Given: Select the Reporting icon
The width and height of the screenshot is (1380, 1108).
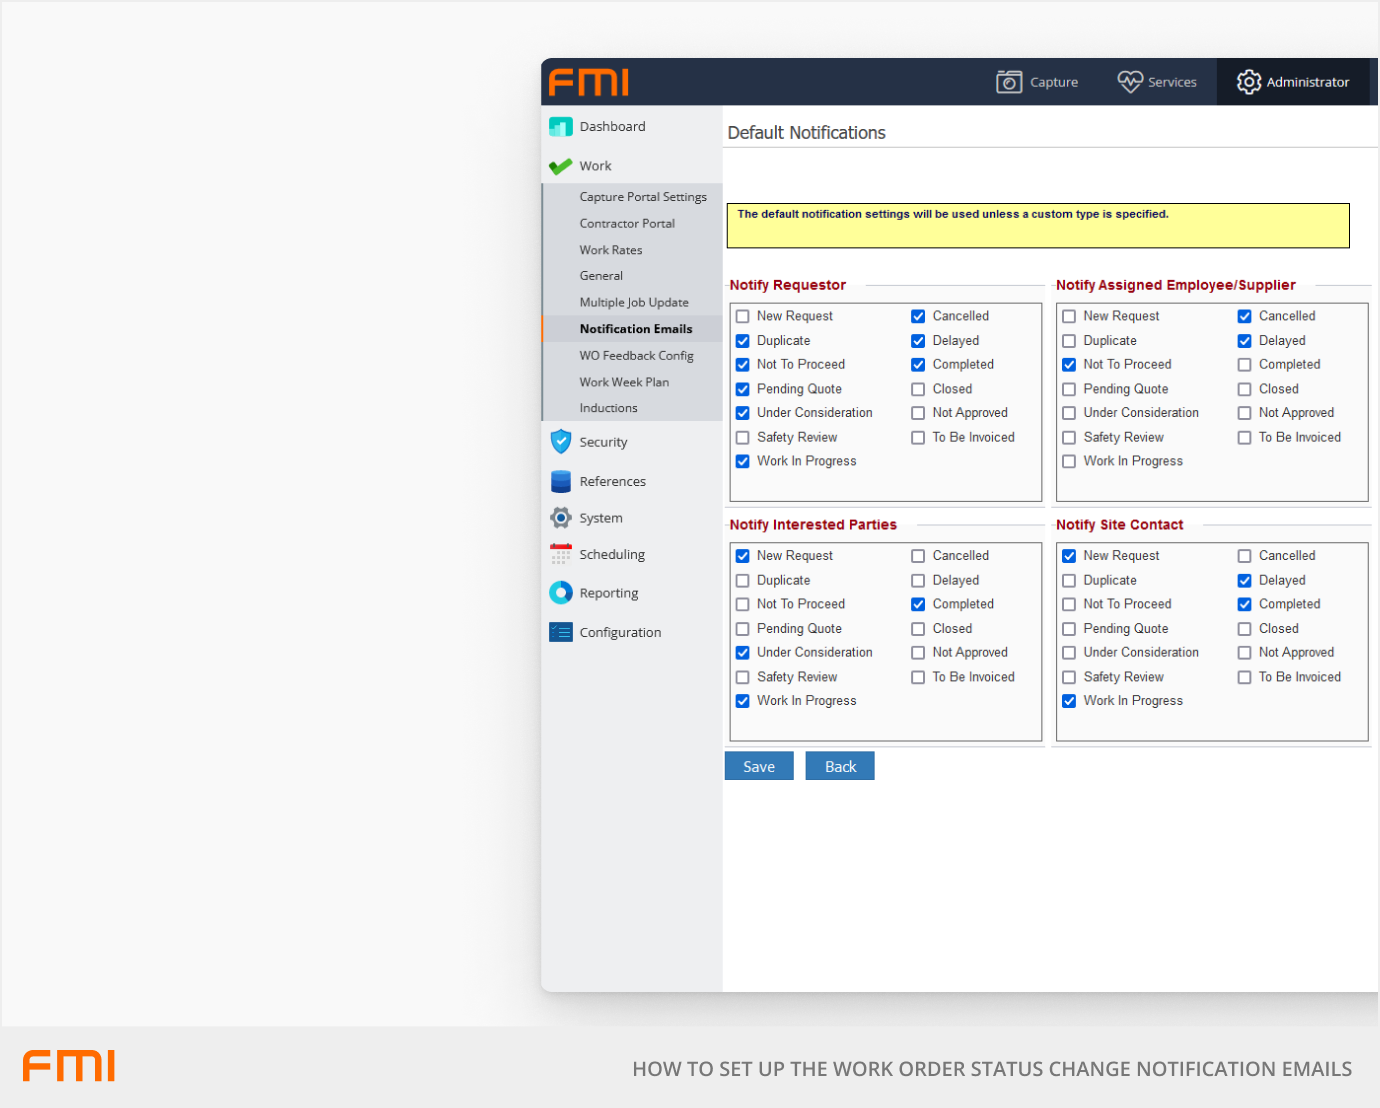Looking at the screenshot, I should pyautogui.click(x=561, y=592).
